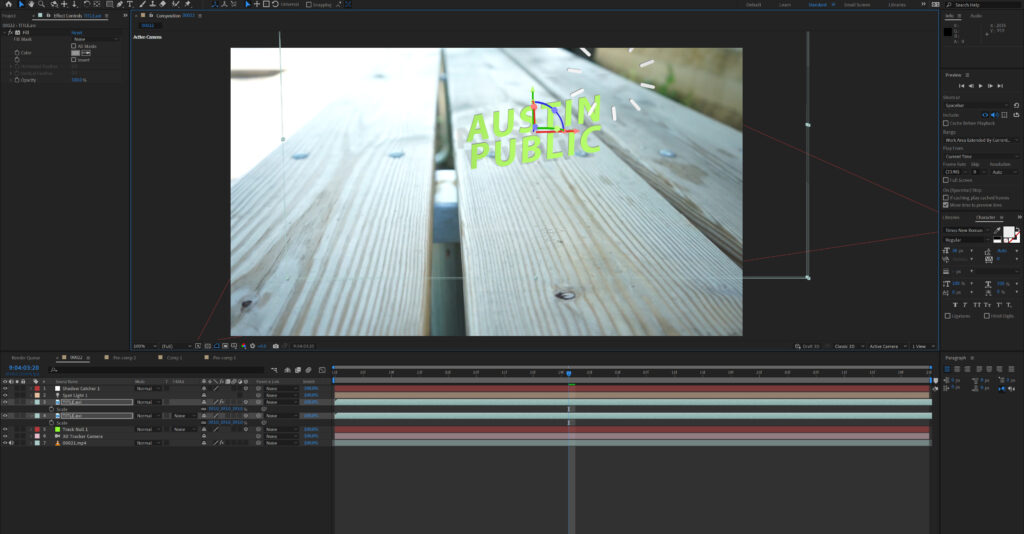Take a snapshot with camera icon
1024x534 pixels.
tap(276, 346)
